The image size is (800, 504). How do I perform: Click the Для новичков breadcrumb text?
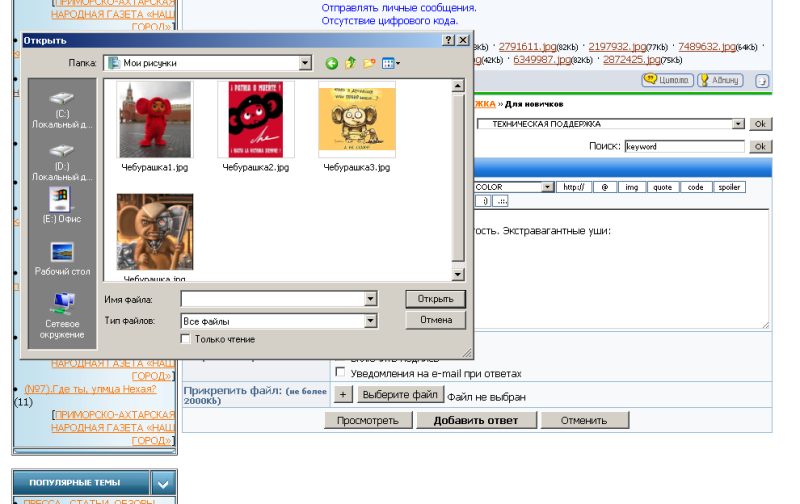534,104
